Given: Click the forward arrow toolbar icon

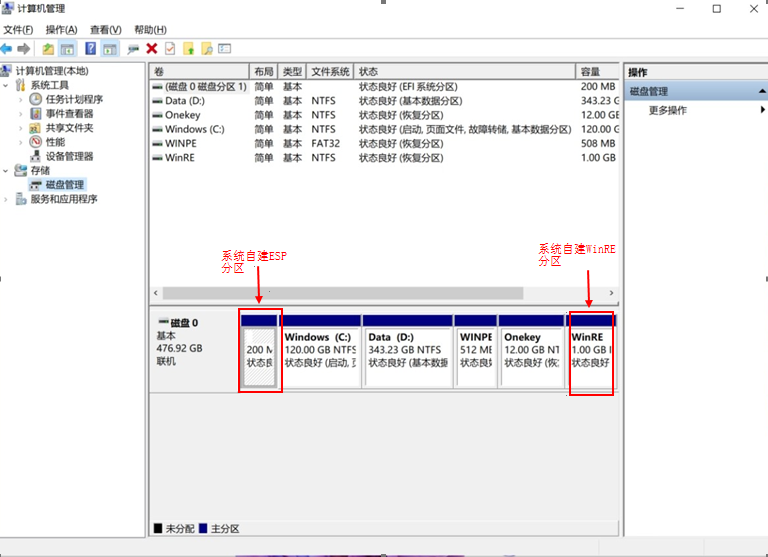Looking at the screenshot, I should coord(23,48).
